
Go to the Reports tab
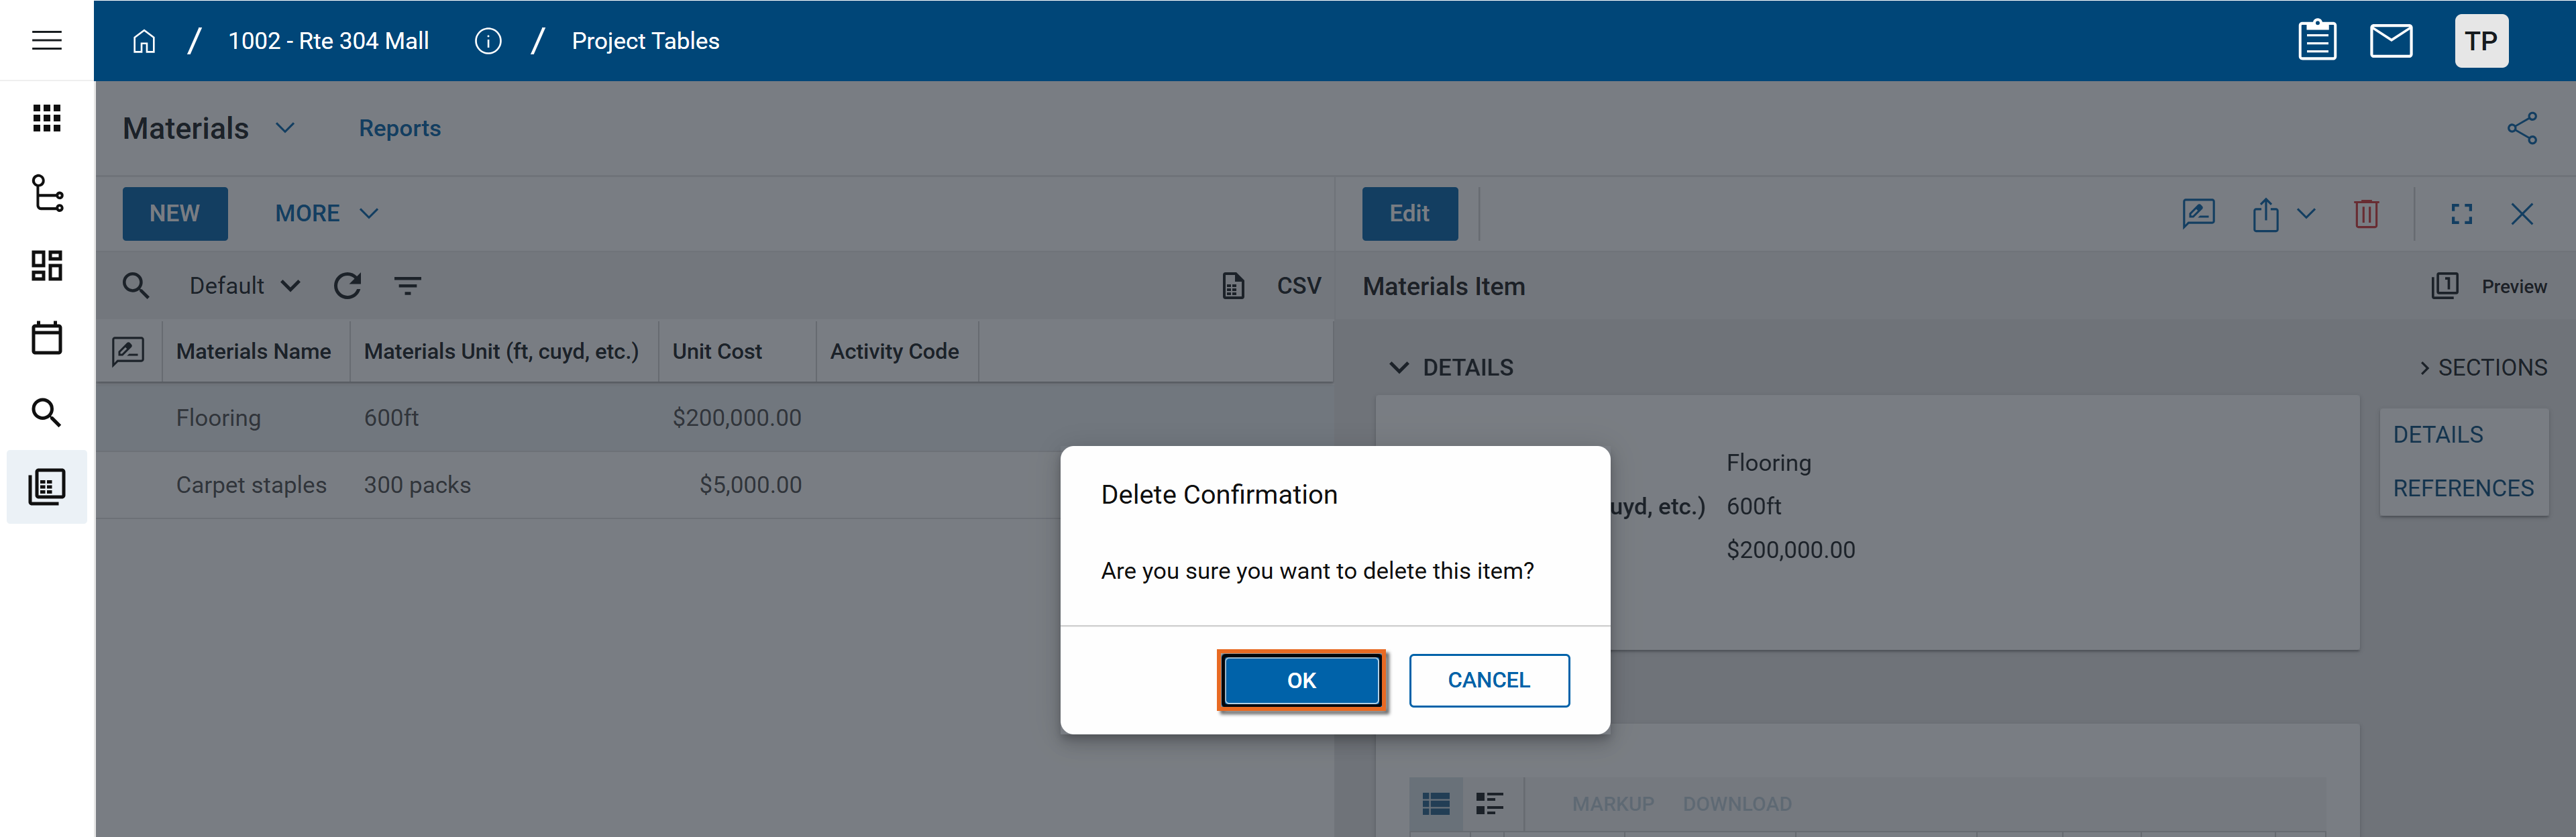pos(399,128)
